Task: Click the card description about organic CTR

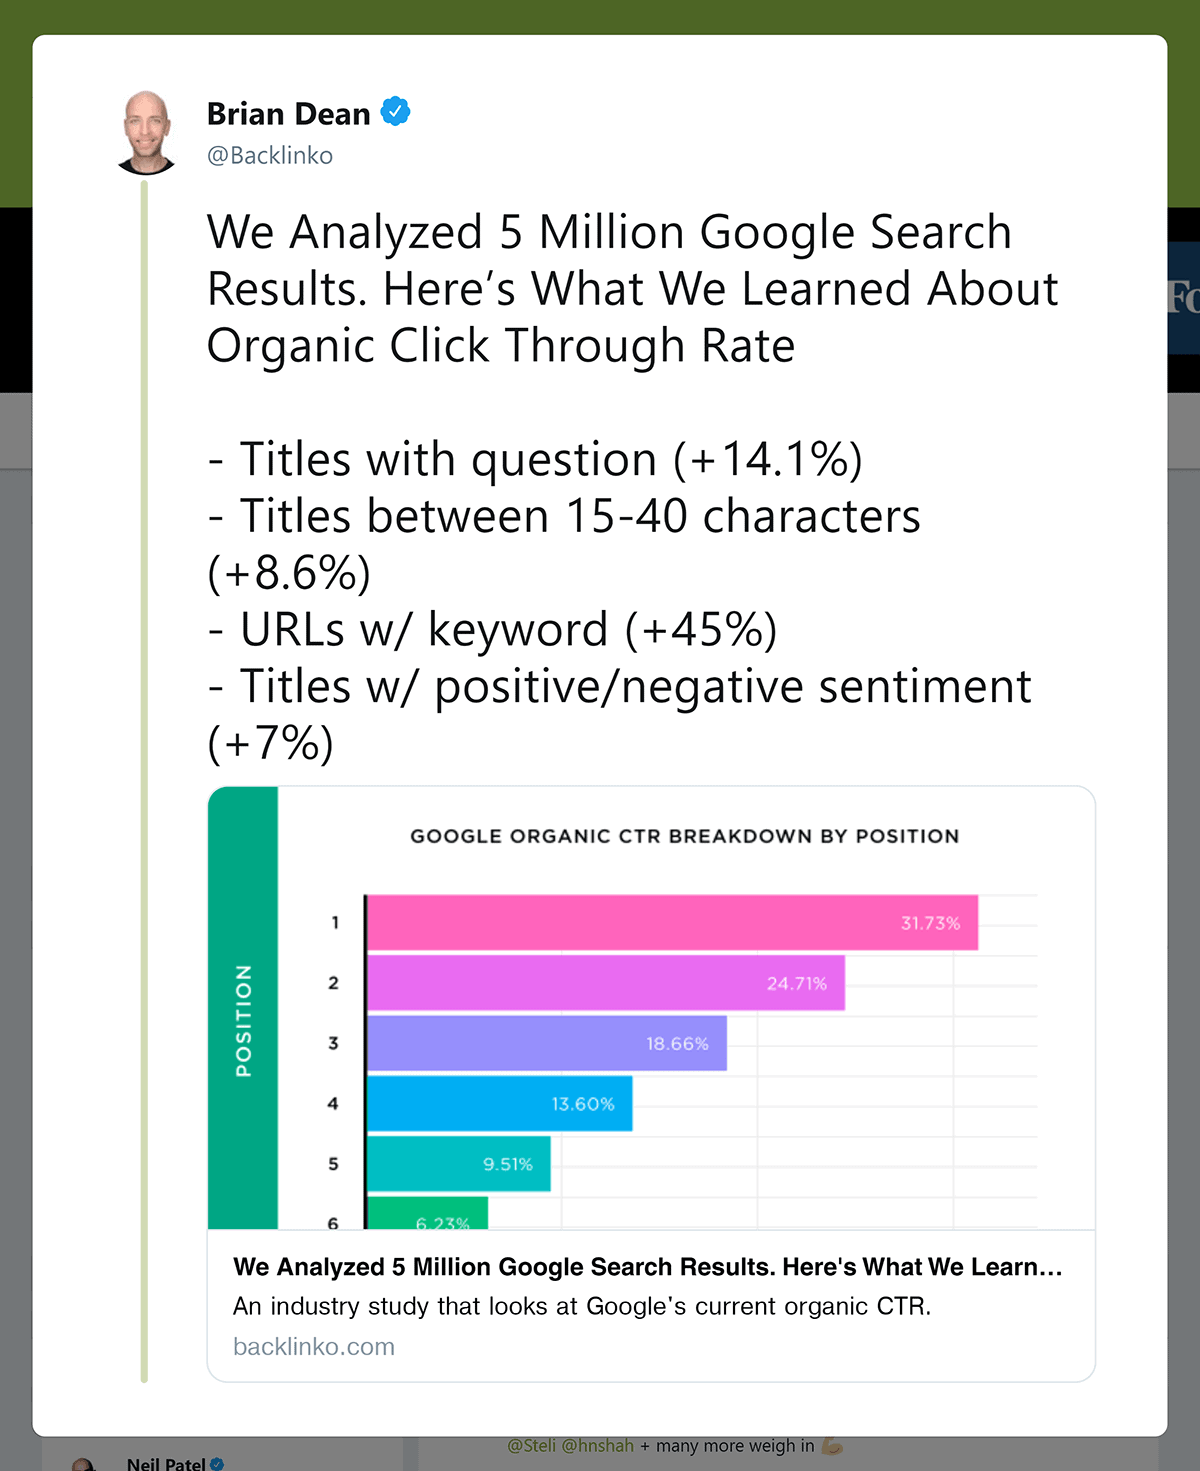Action: click(582, 1307)
